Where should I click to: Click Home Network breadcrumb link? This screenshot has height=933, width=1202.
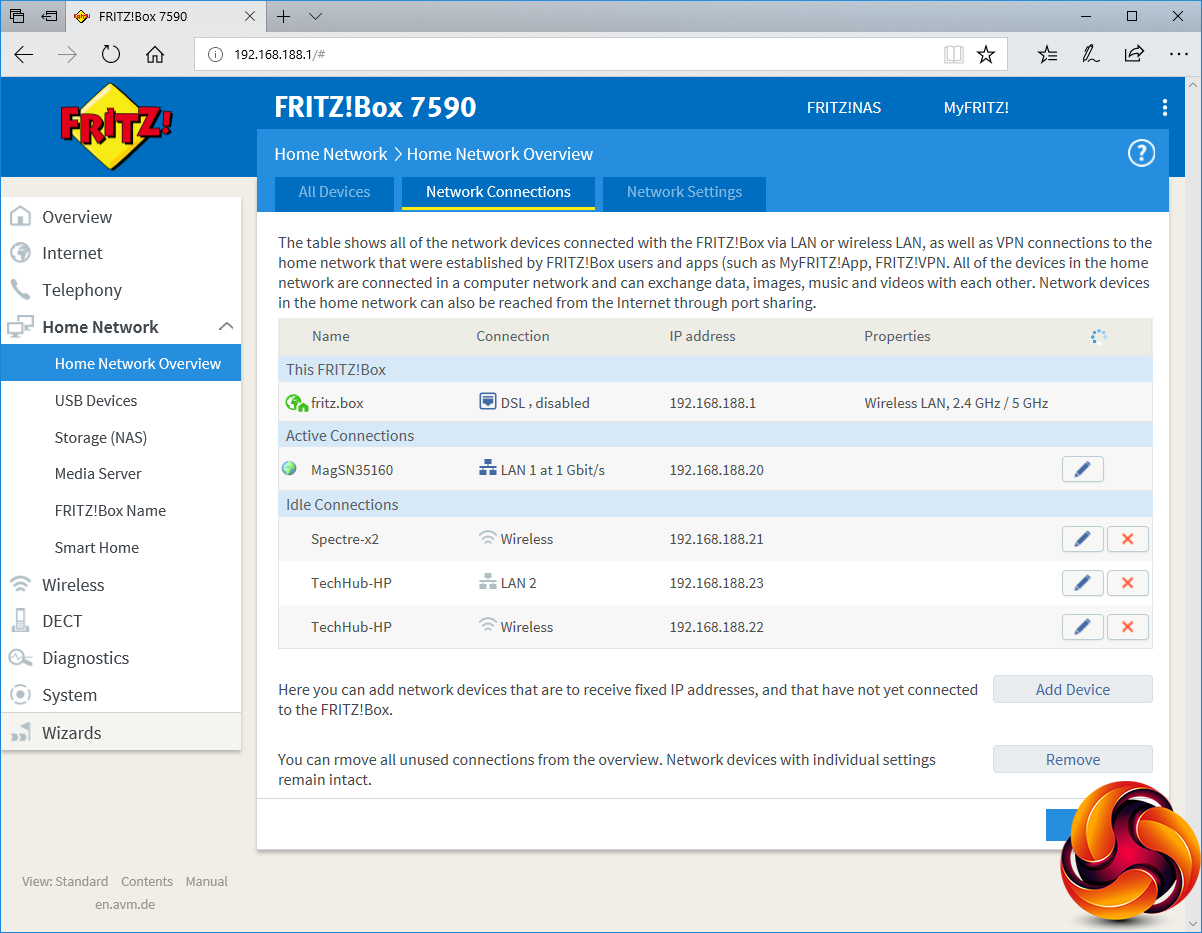(x=330, y=154)
